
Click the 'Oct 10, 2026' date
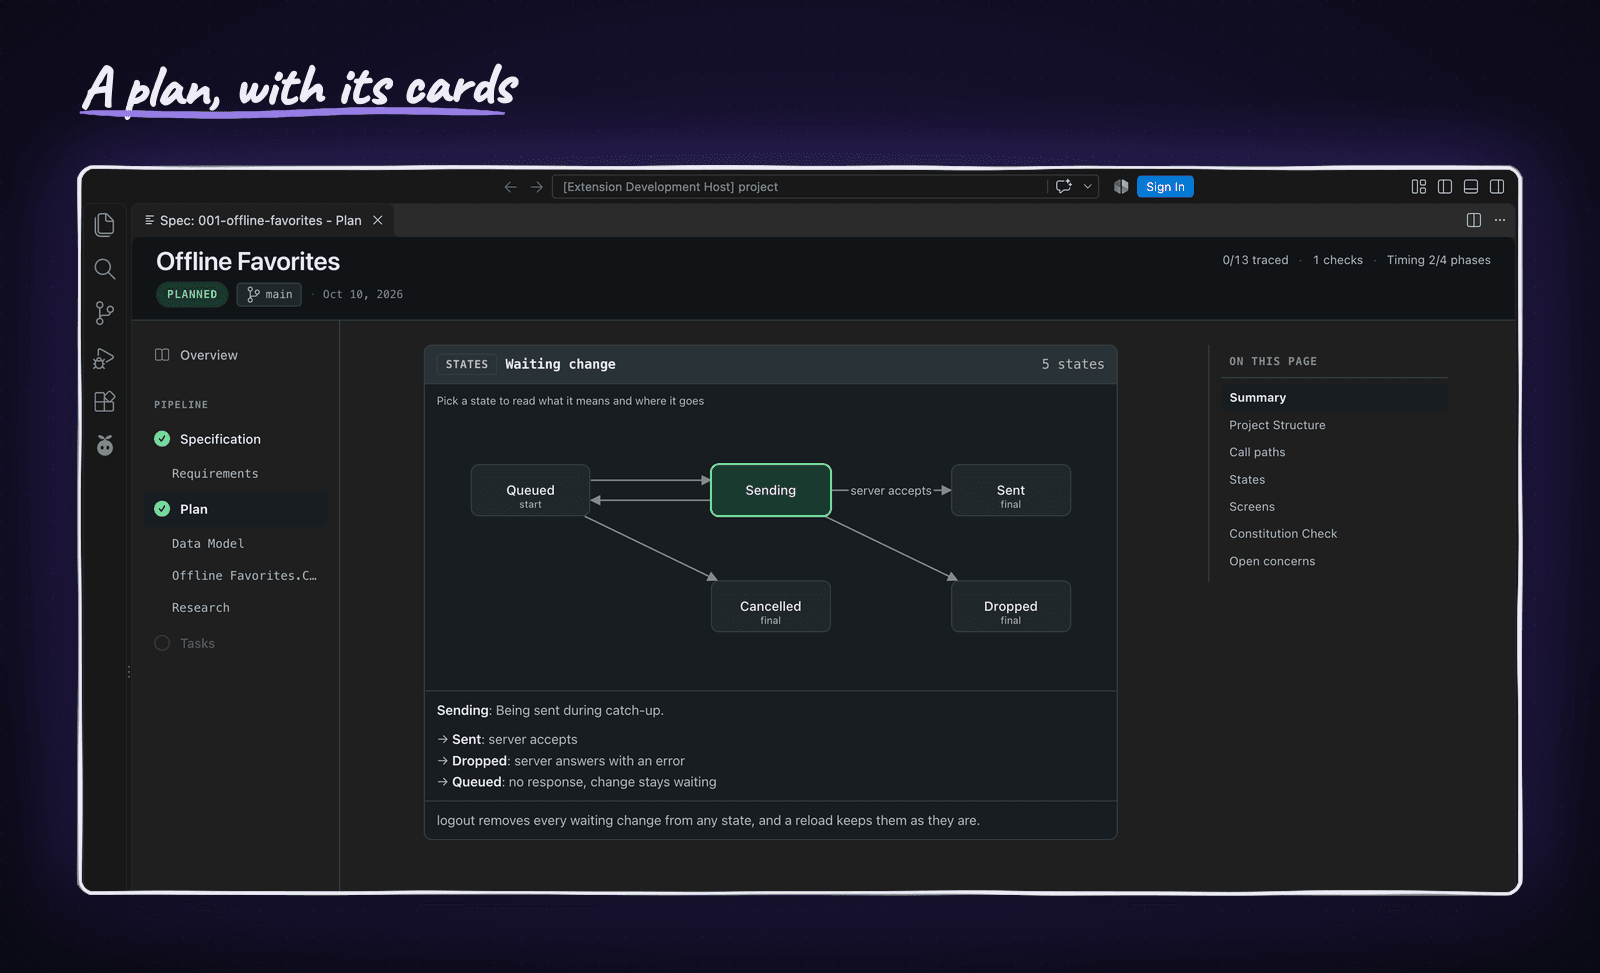(363, 295)
